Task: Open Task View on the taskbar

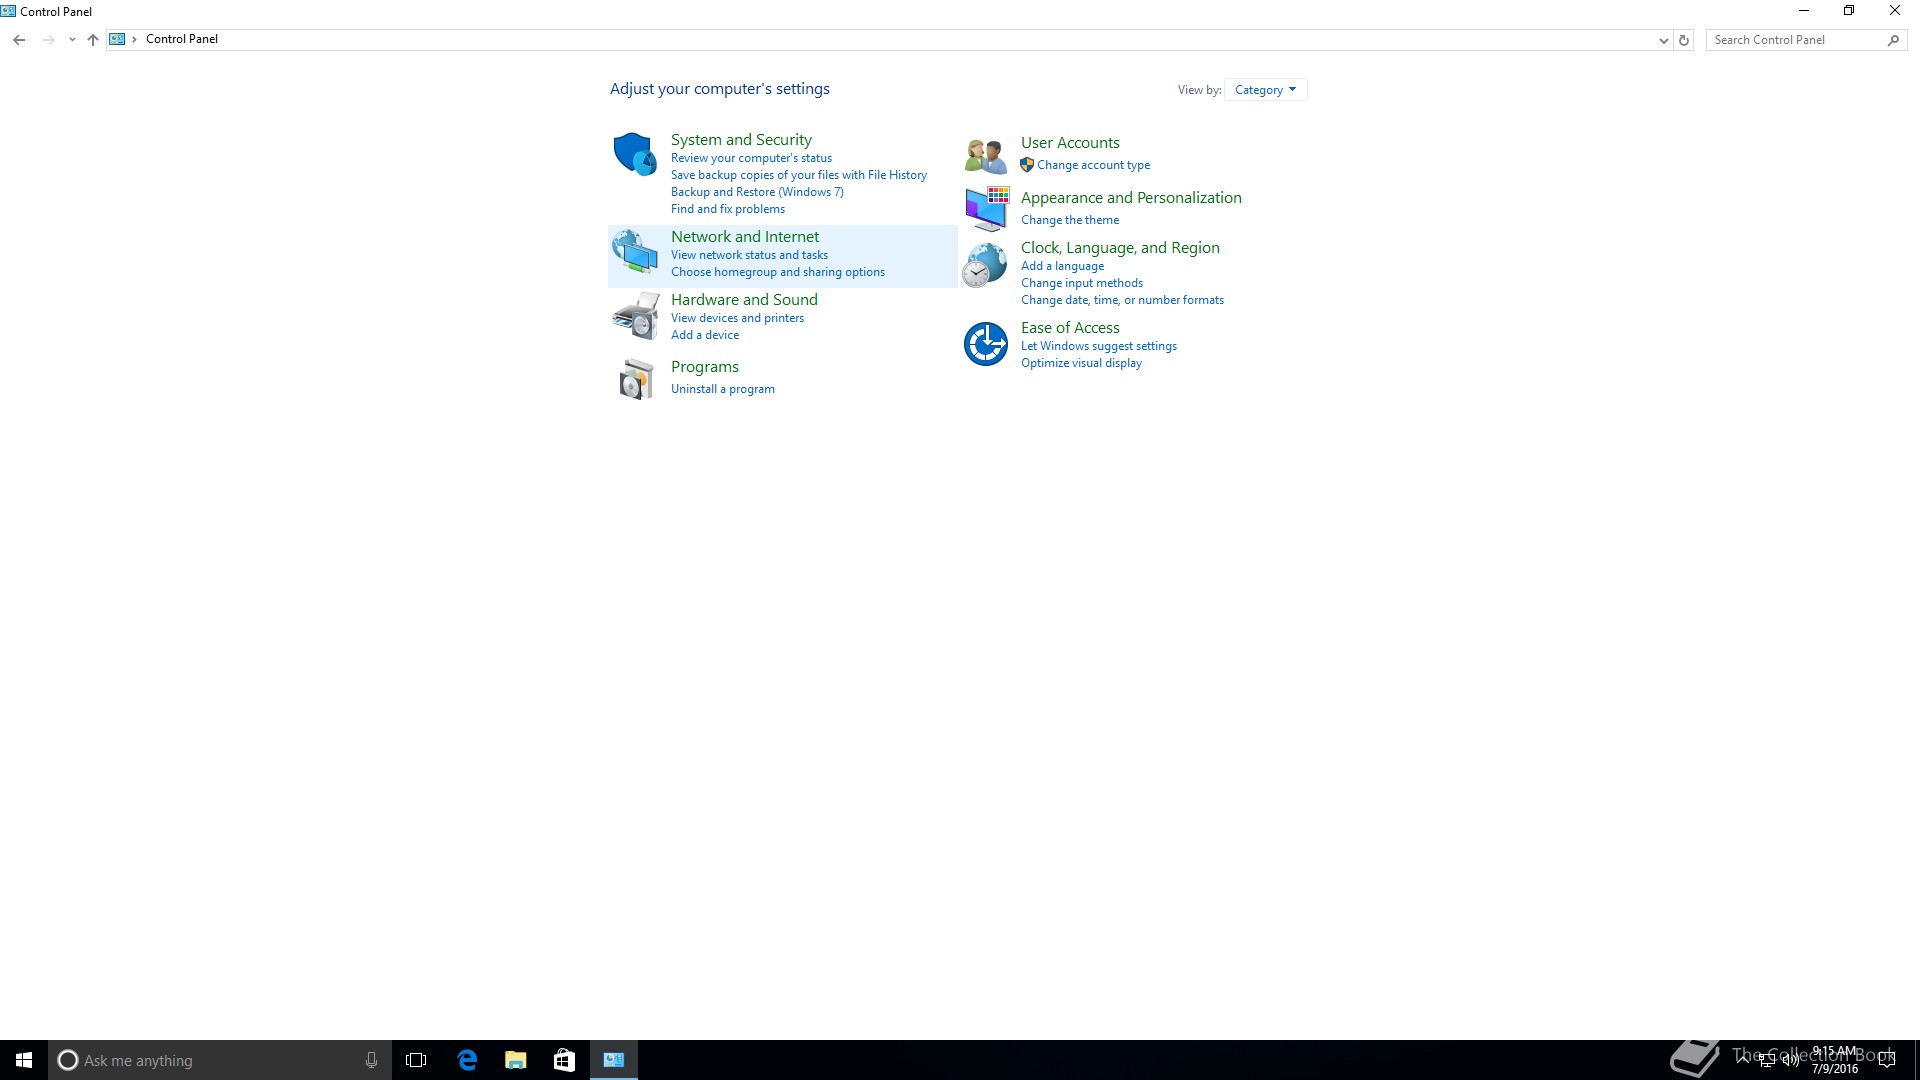Action: click(x=416, y=1060)
